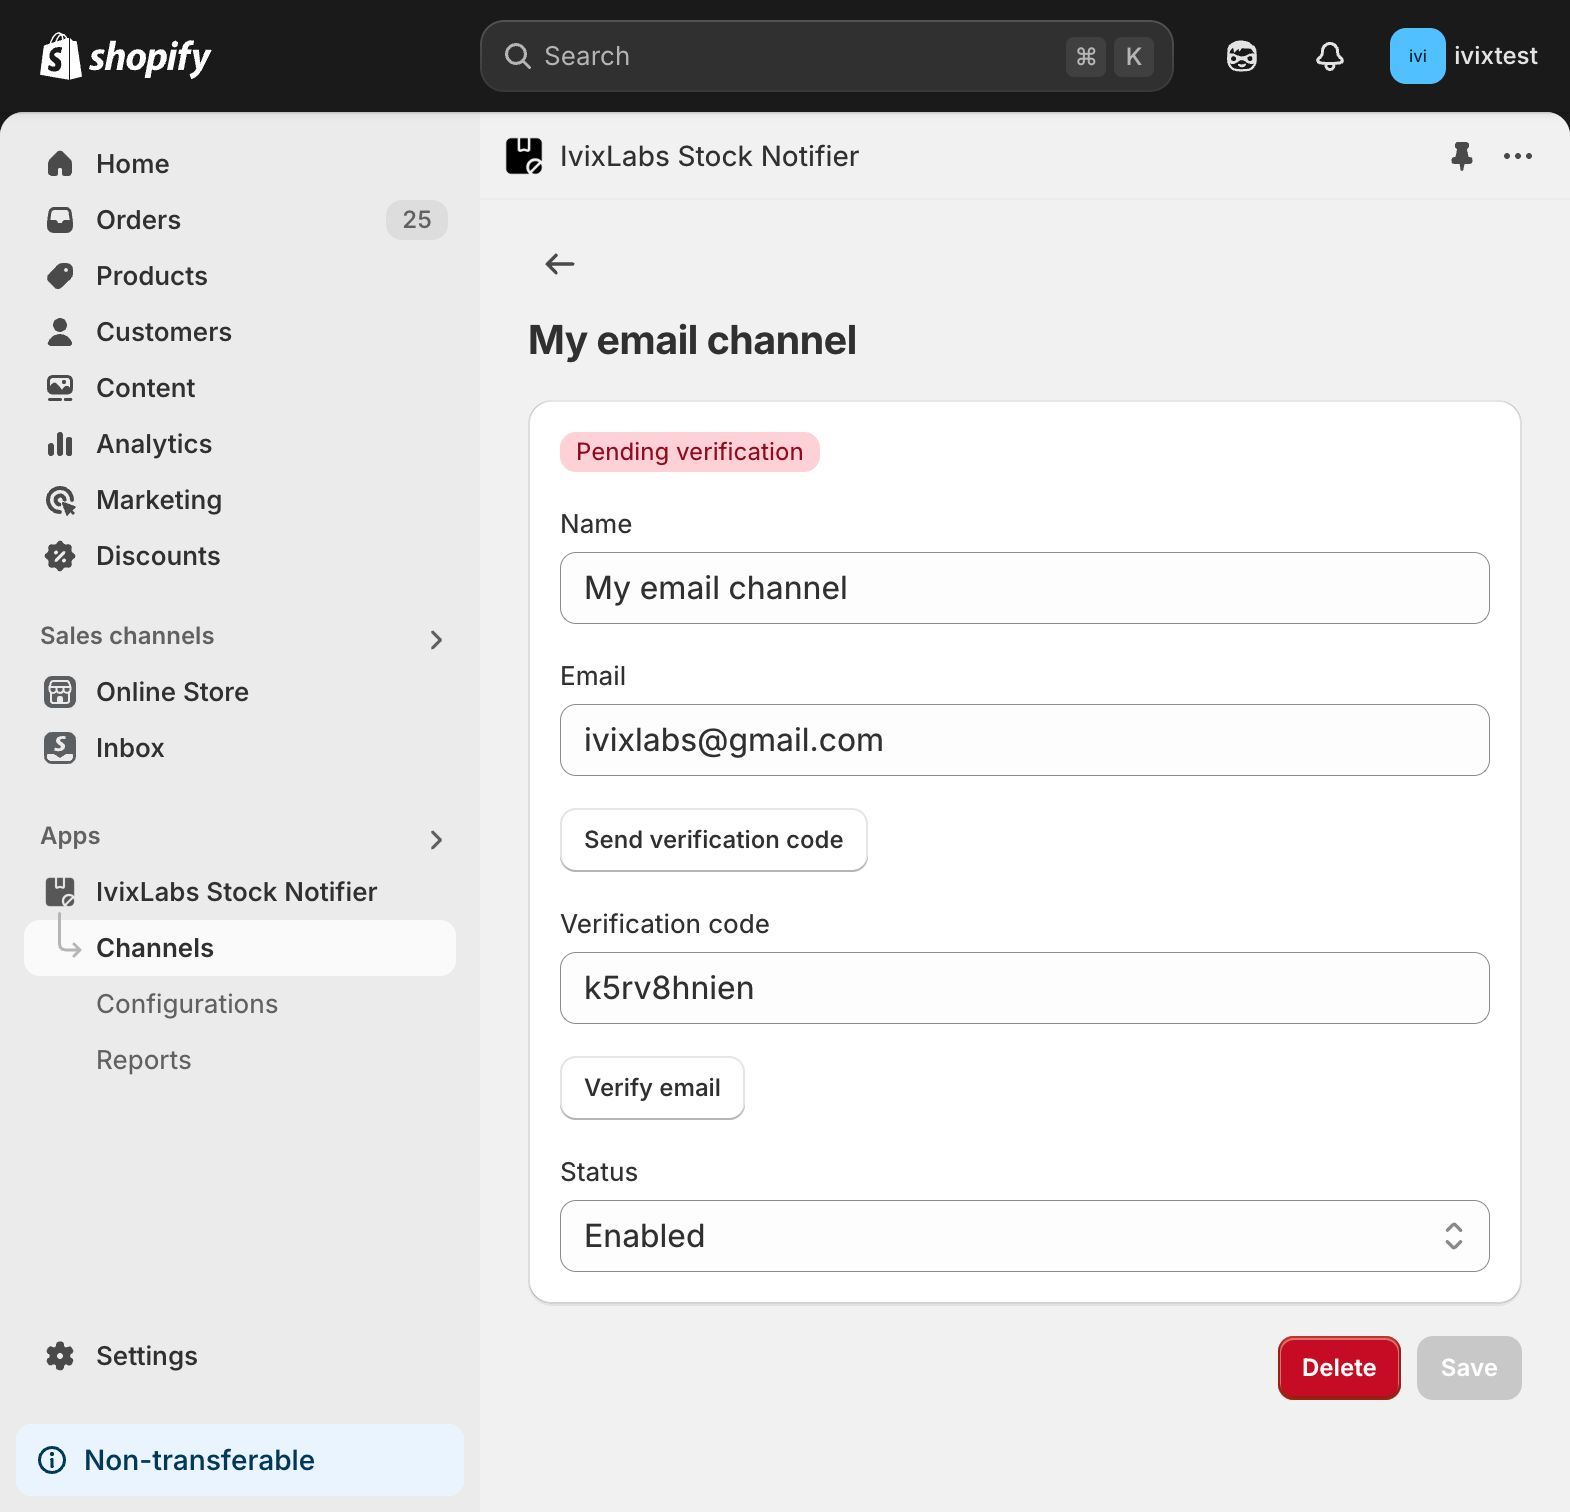This screenshot has height=1512, width=1570.
Task: Open the ivixtest account menu
Action: click(x=1464, y=56)
